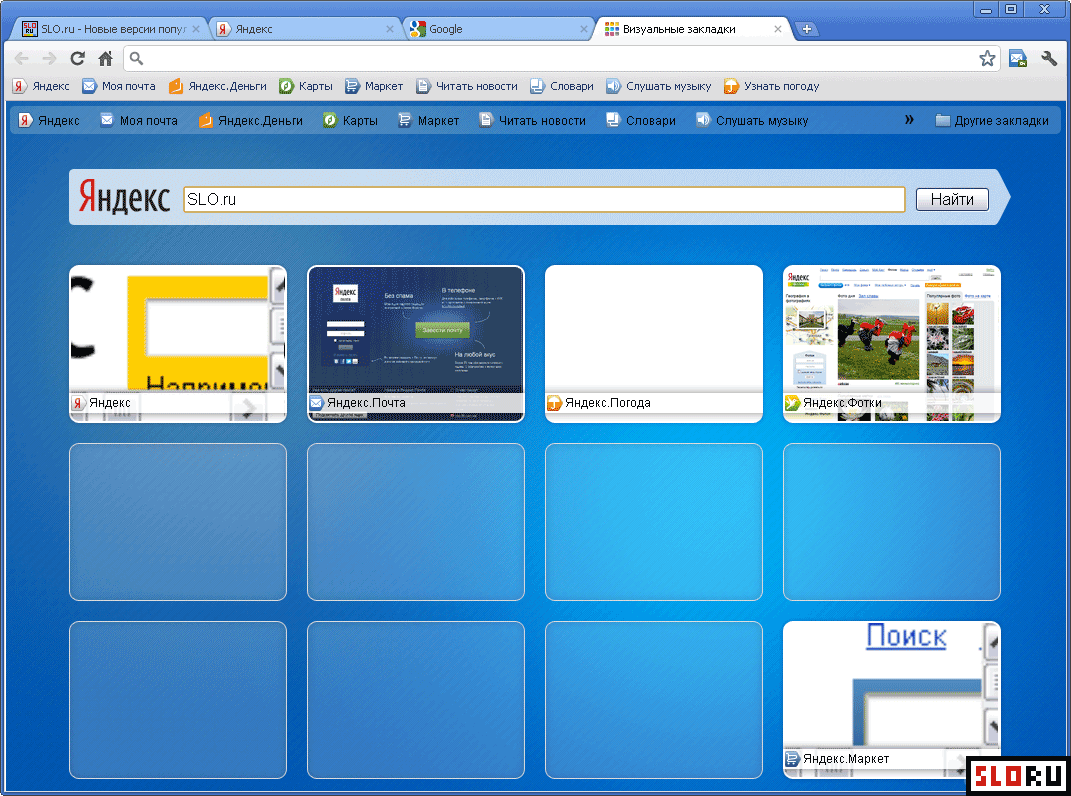Open Яндекс.Деньги on the white bookmarks bar
Viewport: 1071px width, 796px height.
(x=218, y=86)
